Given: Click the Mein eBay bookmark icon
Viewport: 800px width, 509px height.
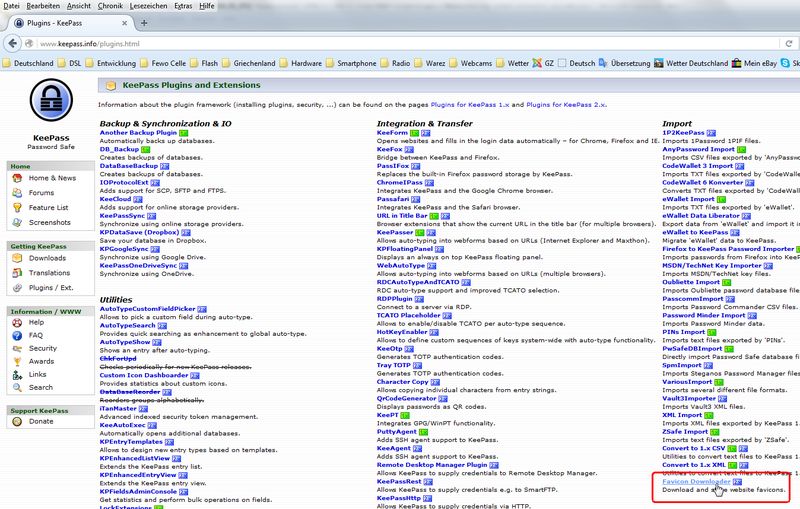Looking at the screenshot, I should click(736, 63).
